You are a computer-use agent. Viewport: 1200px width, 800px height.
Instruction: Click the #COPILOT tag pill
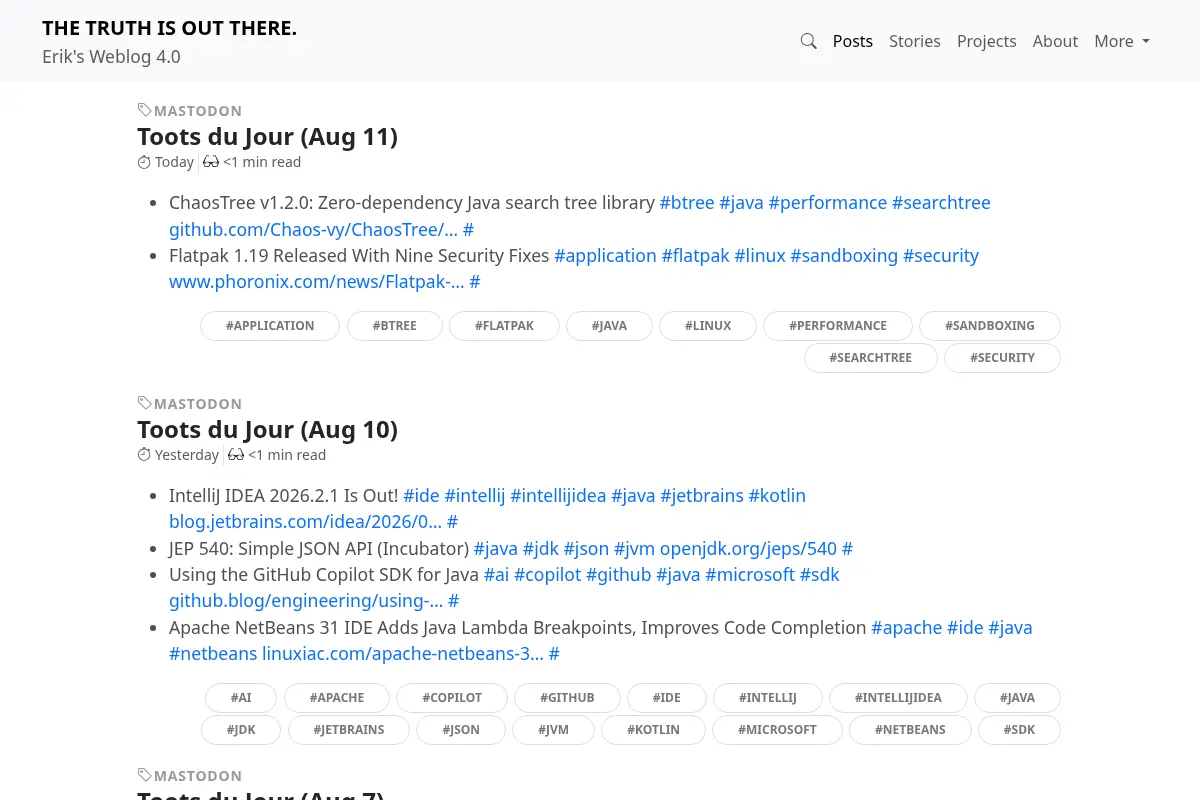452,698
